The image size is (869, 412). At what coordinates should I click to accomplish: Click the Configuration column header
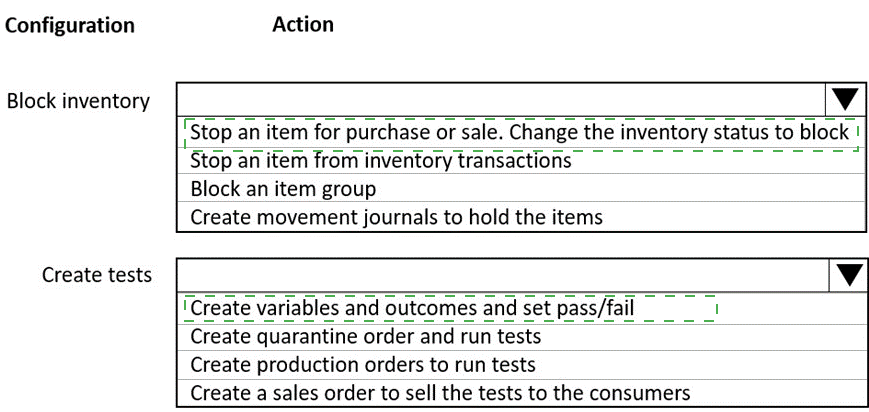tap(70, 25)
